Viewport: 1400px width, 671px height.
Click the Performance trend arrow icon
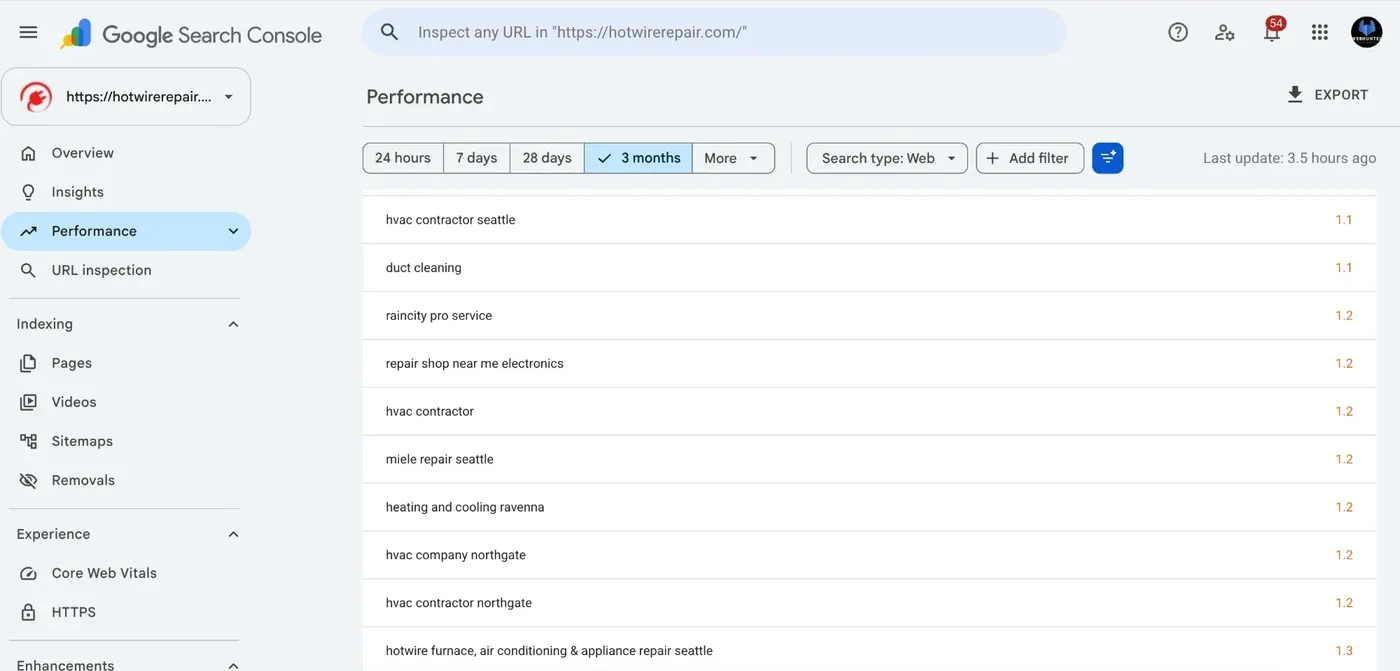click(x=29, y=231)
